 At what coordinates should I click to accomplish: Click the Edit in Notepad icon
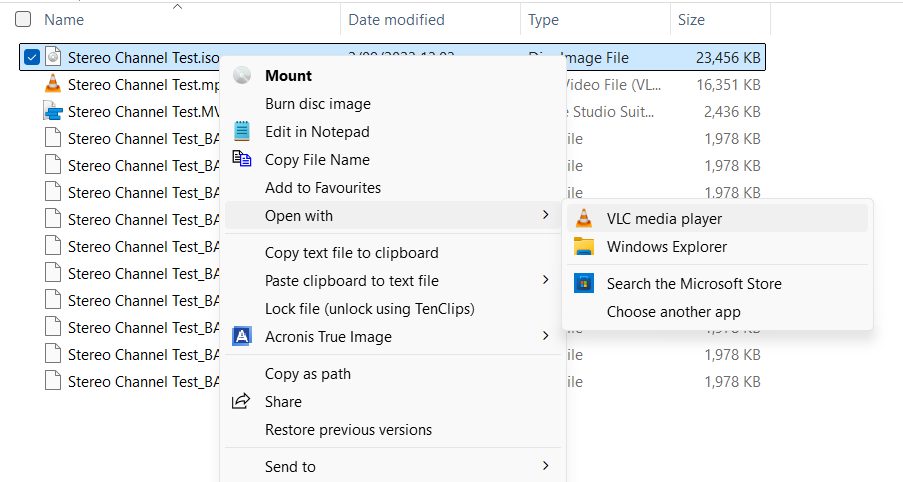pyautogui.click(x=242, y=131)
